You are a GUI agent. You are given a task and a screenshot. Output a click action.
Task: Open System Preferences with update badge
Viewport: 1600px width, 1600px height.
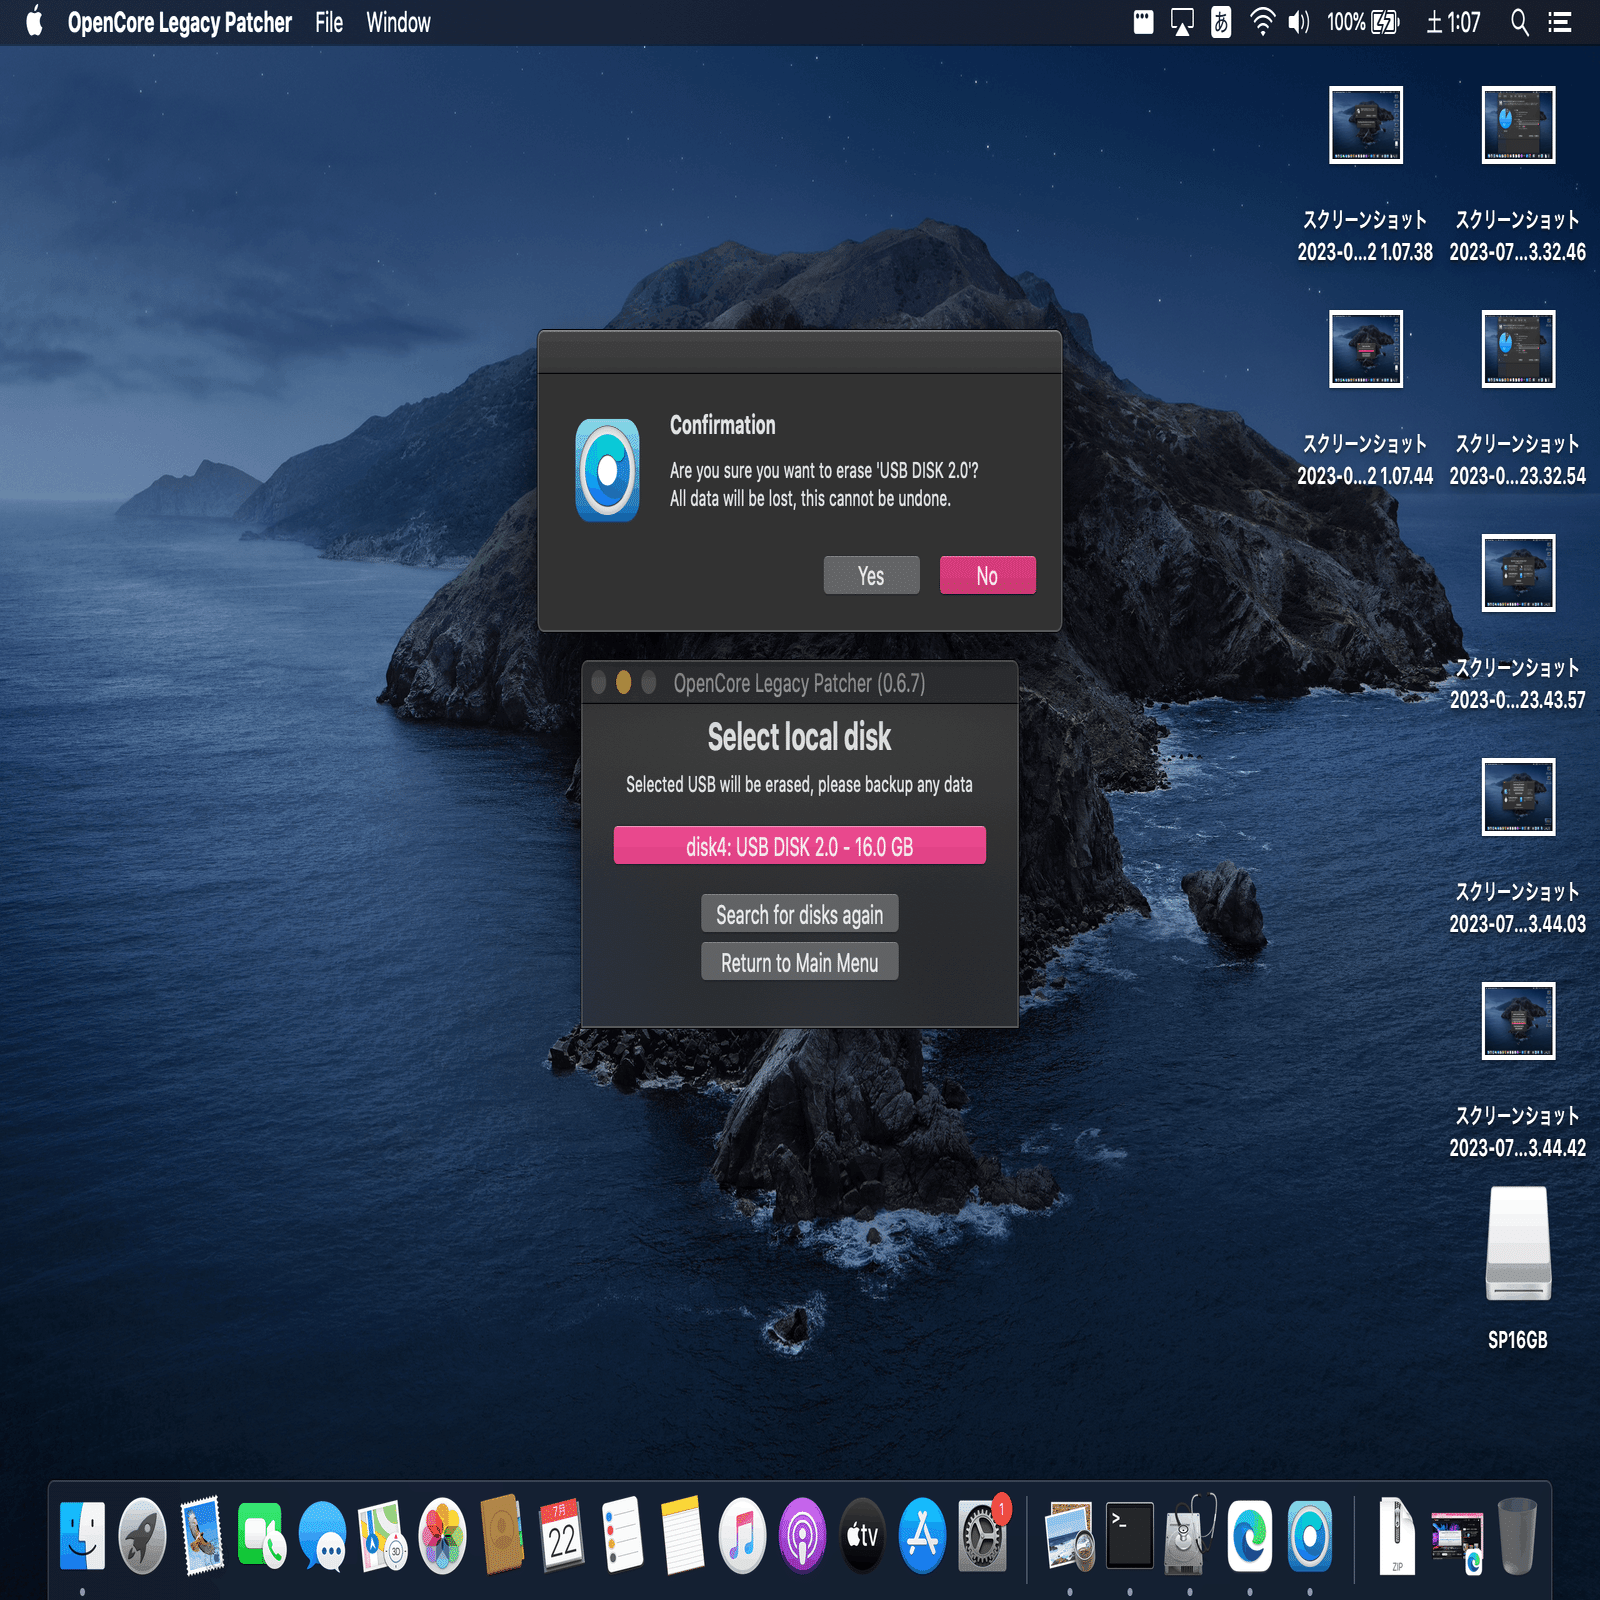(x=984, y=1534)
